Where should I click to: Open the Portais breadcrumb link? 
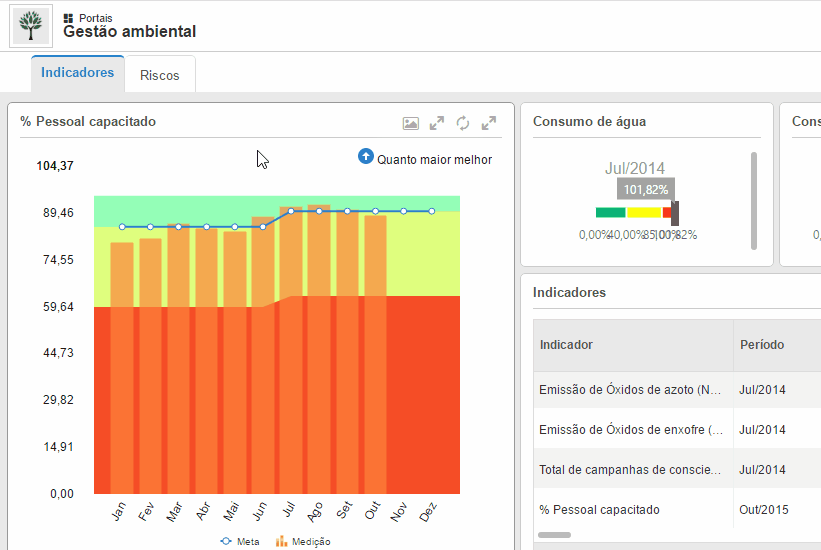[95, 18]
